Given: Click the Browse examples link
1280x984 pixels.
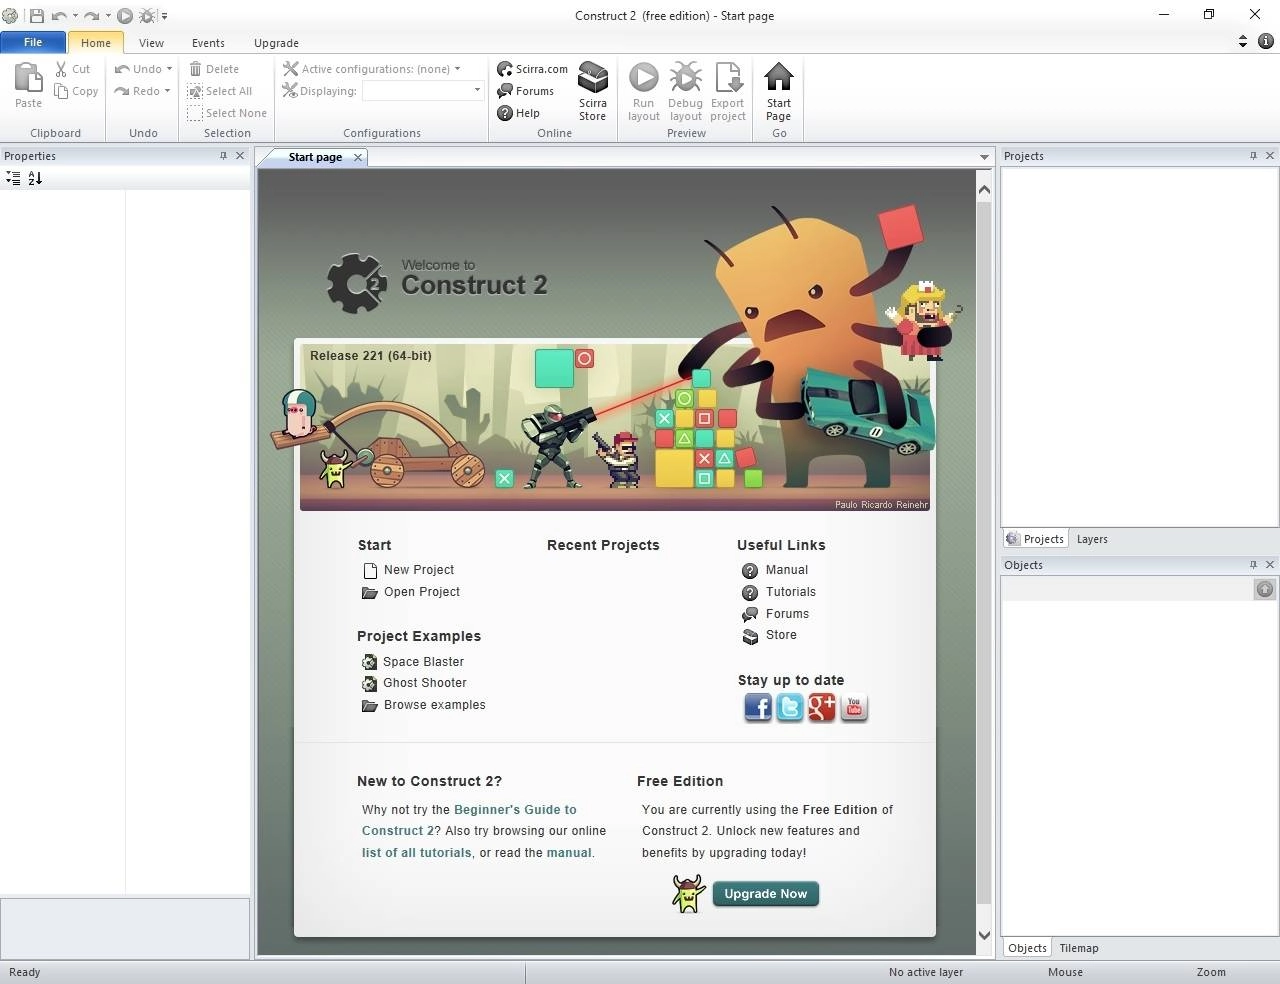Looking at the screenshot, I should point(435,705).
